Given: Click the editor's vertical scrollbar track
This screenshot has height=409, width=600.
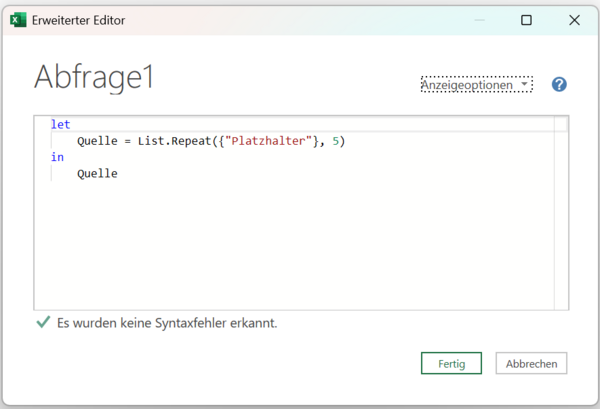Looking at the screenshot, I should coord(561,220).
